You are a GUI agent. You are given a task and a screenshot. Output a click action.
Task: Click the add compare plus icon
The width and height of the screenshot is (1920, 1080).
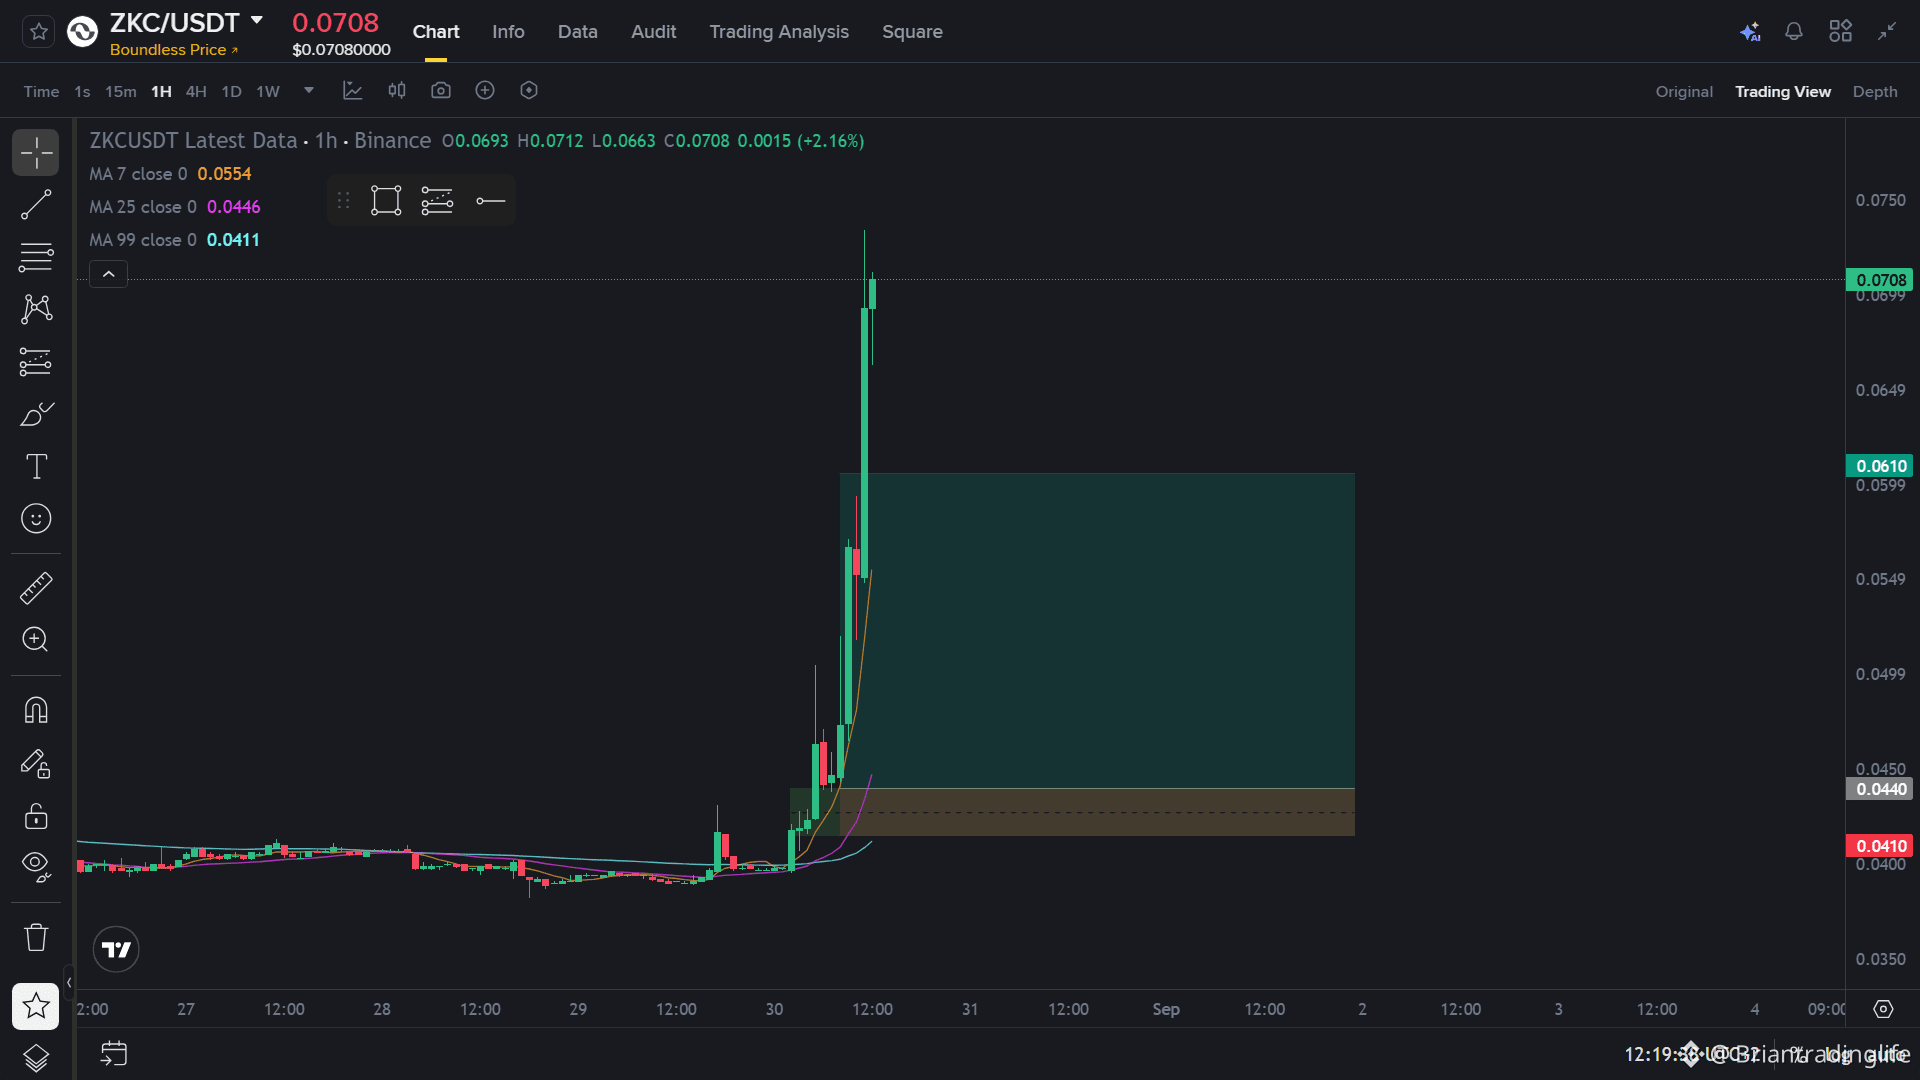tap(485, 91)
